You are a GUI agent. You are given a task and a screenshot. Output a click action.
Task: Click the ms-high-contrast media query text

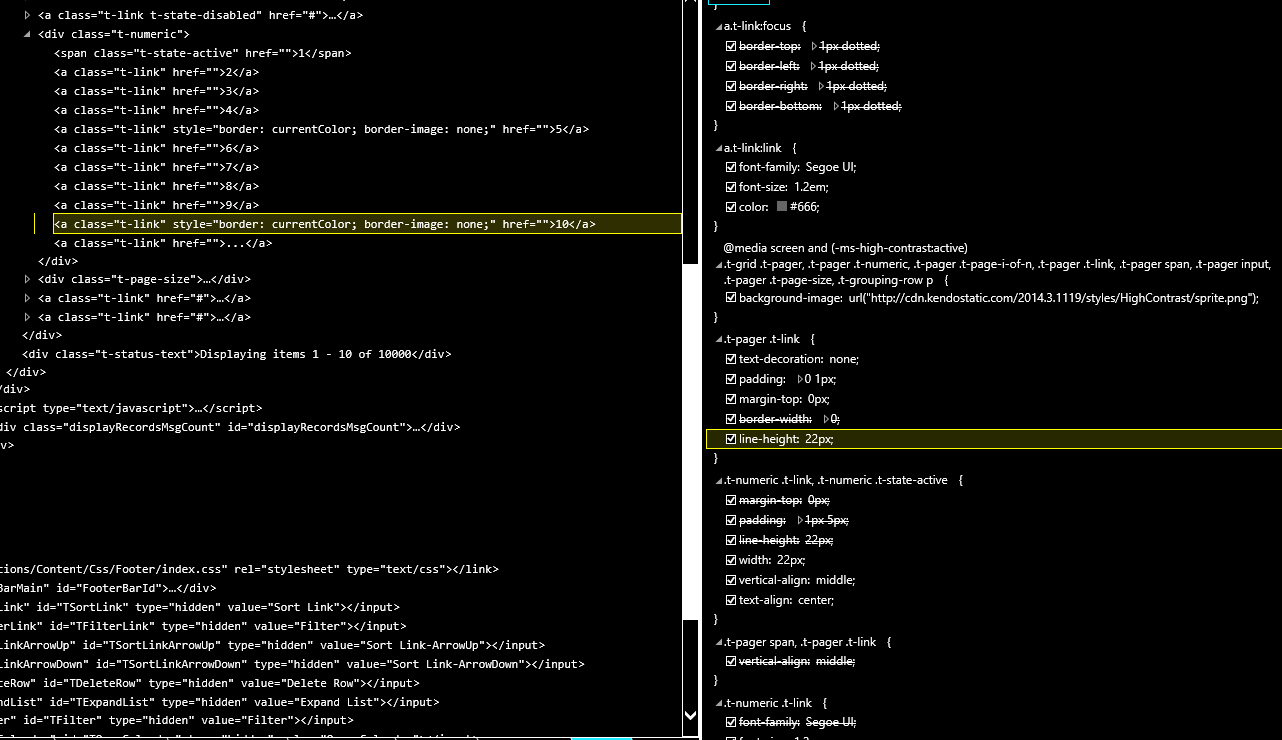845,247
